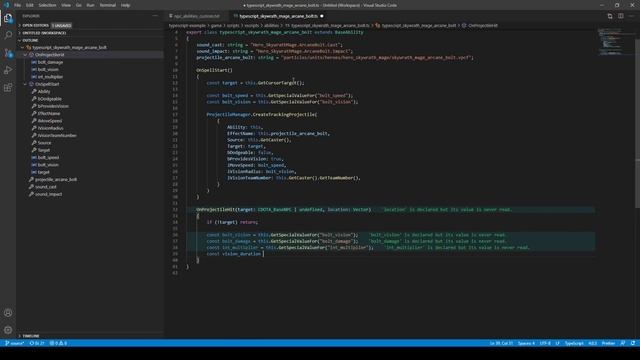This screenshot has width=640, height=360.
Task: Open errors and warnings count in status bar
Action: point(58,343)
